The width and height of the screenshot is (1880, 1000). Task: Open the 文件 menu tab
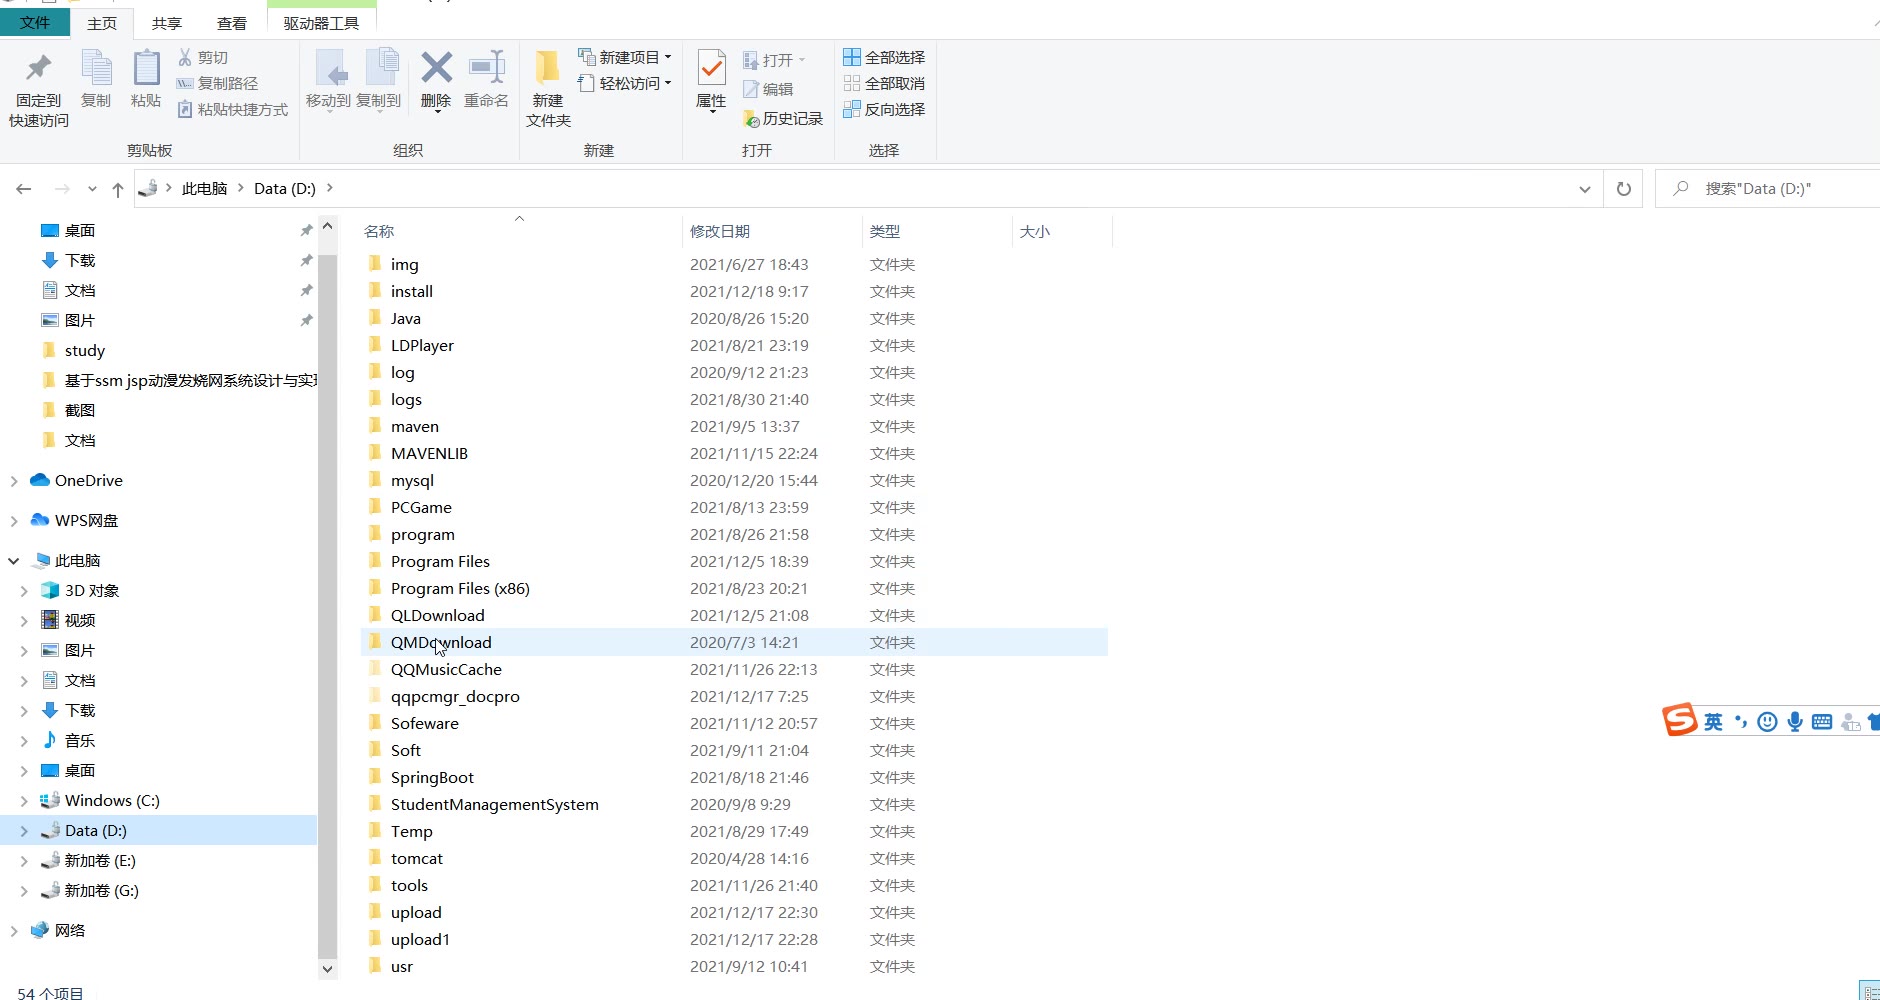click(35, 22)
